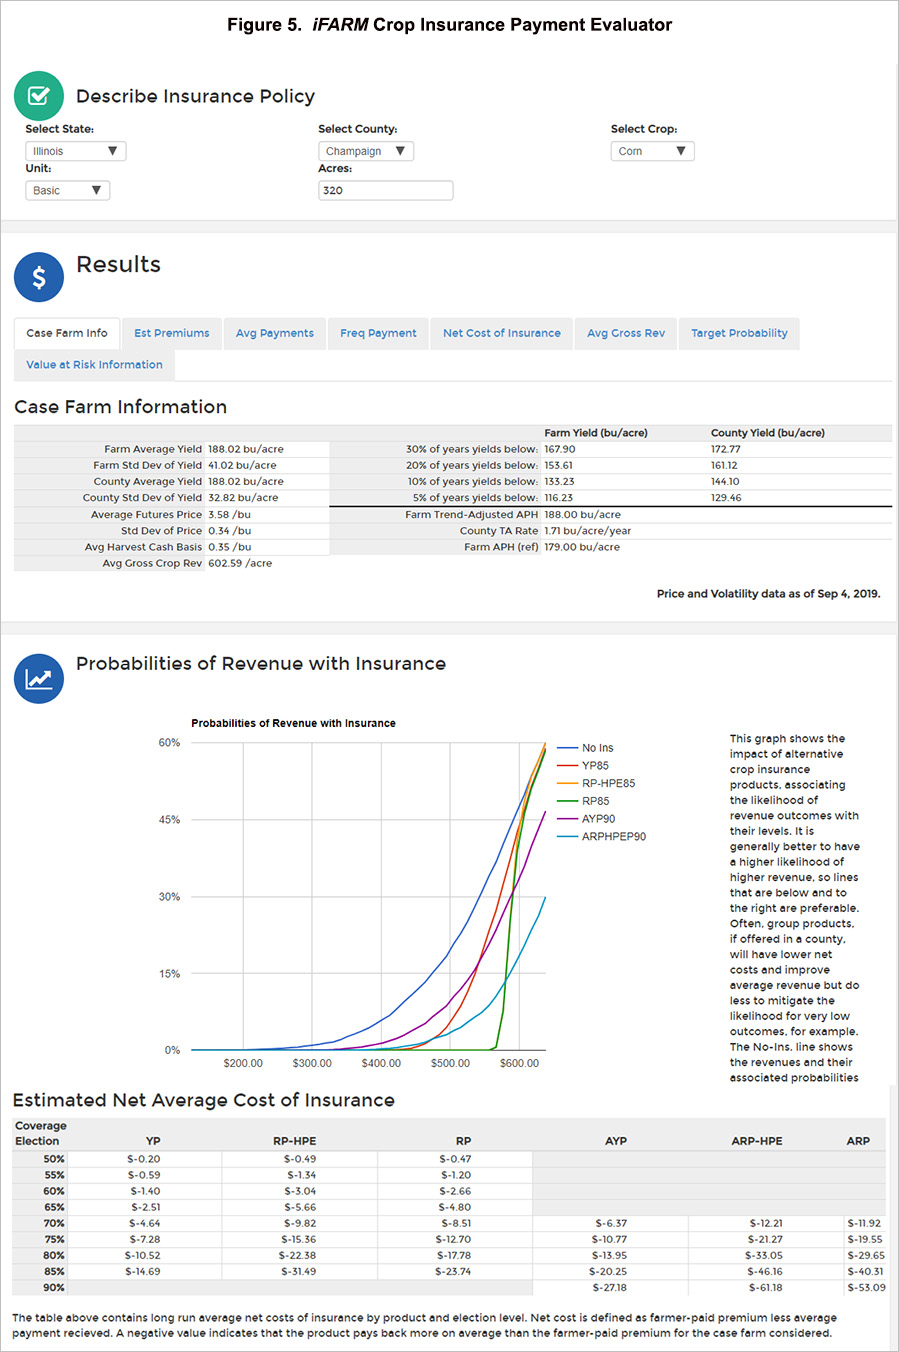Open the Select Crop dropdown showing Corn
Viewport: 899px width, 1352px height.
pyautogui.click(x=652, y=151)
